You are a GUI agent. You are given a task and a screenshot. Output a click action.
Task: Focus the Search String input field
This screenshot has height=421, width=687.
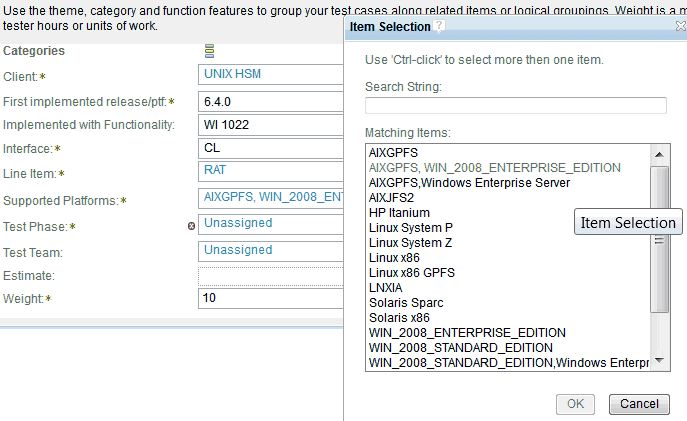[x=515, y=106]
